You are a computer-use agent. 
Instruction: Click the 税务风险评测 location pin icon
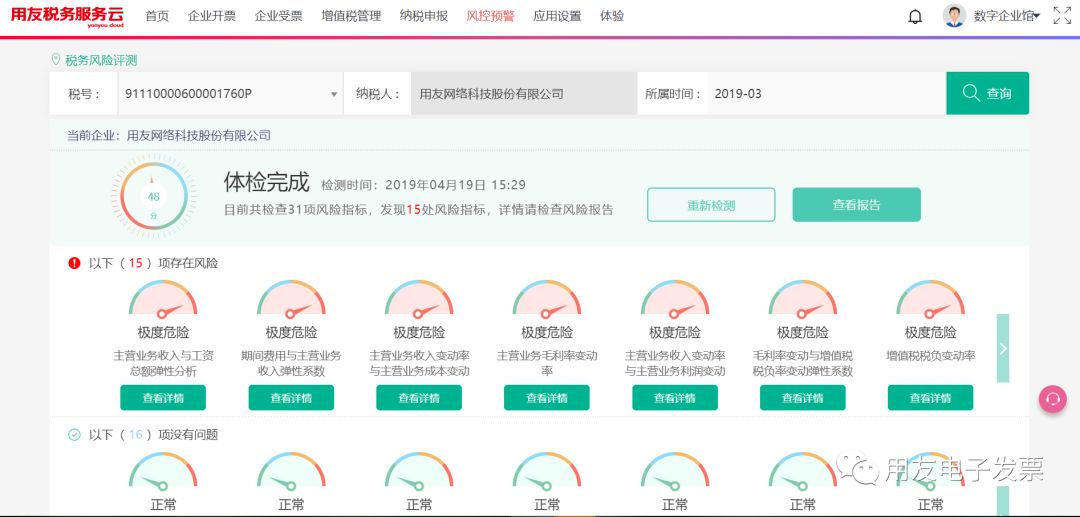(x=56, y=60)
